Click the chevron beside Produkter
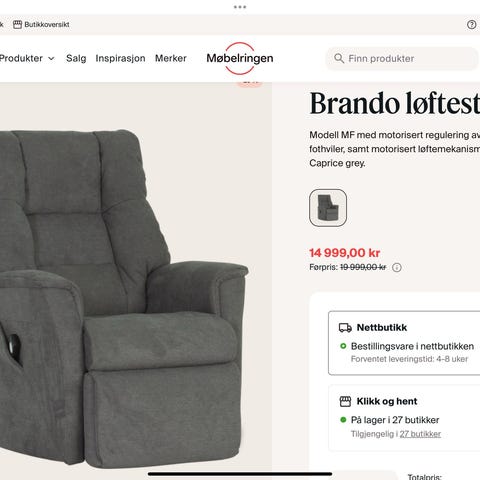Viewport: 480px width, 480px height. coord(51,59)
